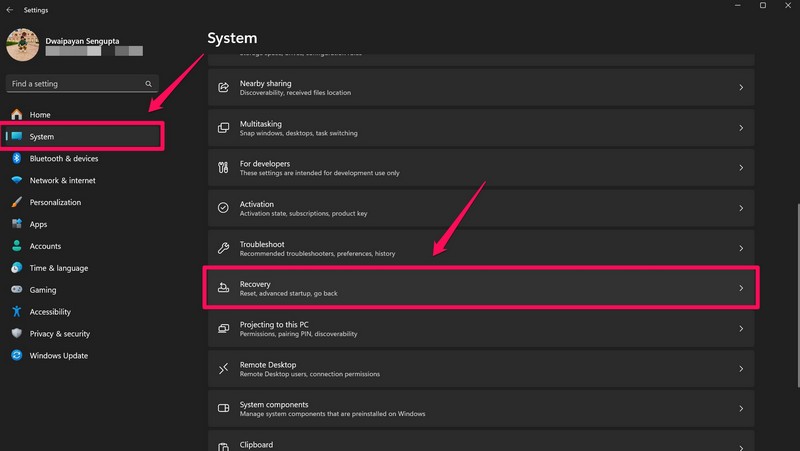Click the Privacy & security shield icon
The width and height of the screenshot is (800, 451).
point(17,334)
